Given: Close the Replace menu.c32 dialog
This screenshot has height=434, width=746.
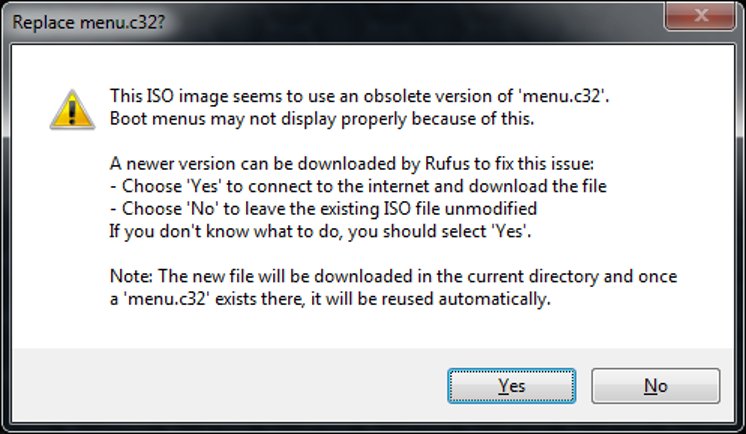Looking at the screenshot, I should pos(700,16).
